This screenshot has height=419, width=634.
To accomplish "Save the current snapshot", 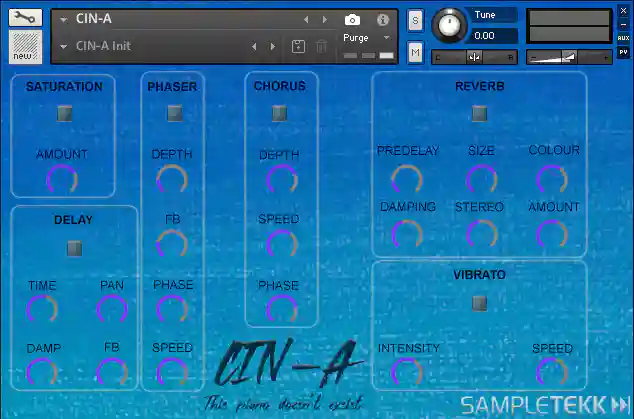I will 298,47.
